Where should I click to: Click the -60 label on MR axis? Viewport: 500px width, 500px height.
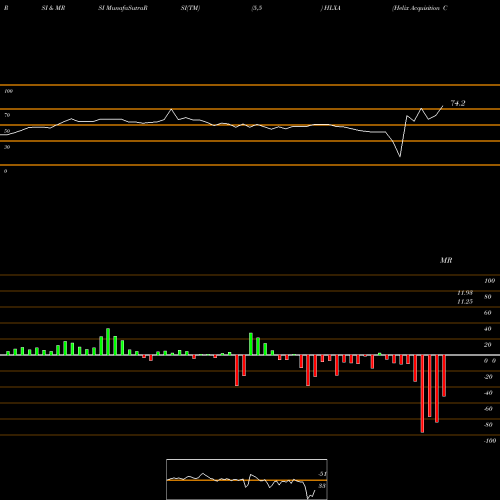pos(488,409)
